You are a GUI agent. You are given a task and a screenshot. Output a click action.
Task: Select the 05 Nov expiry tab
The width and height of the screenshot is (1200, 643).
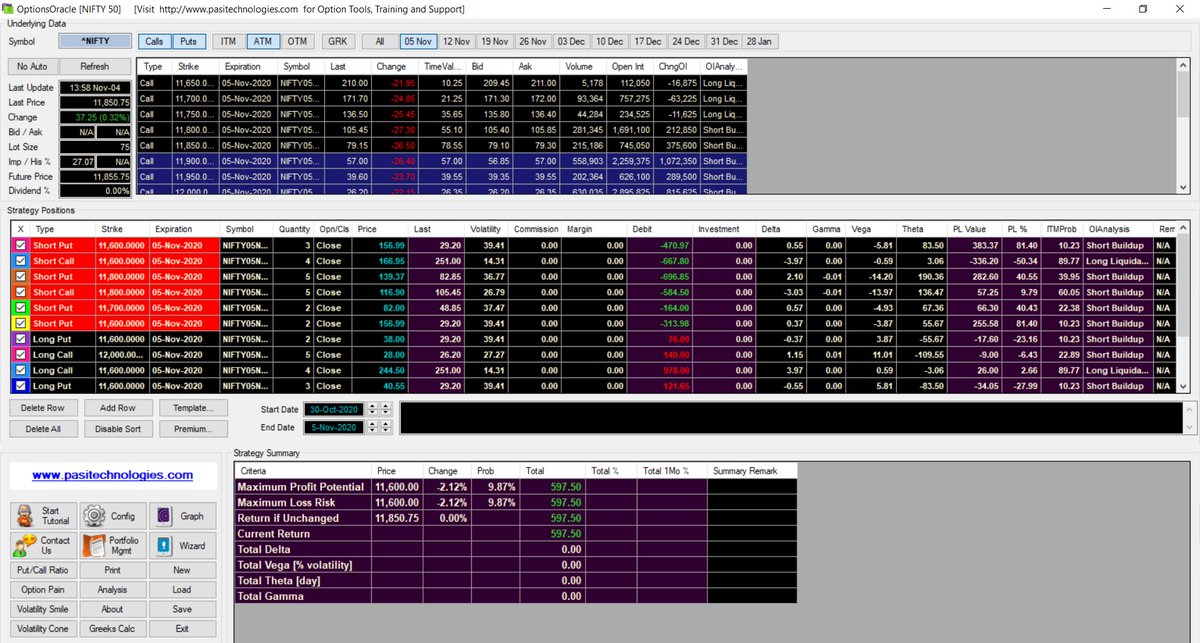click(417, 41)
